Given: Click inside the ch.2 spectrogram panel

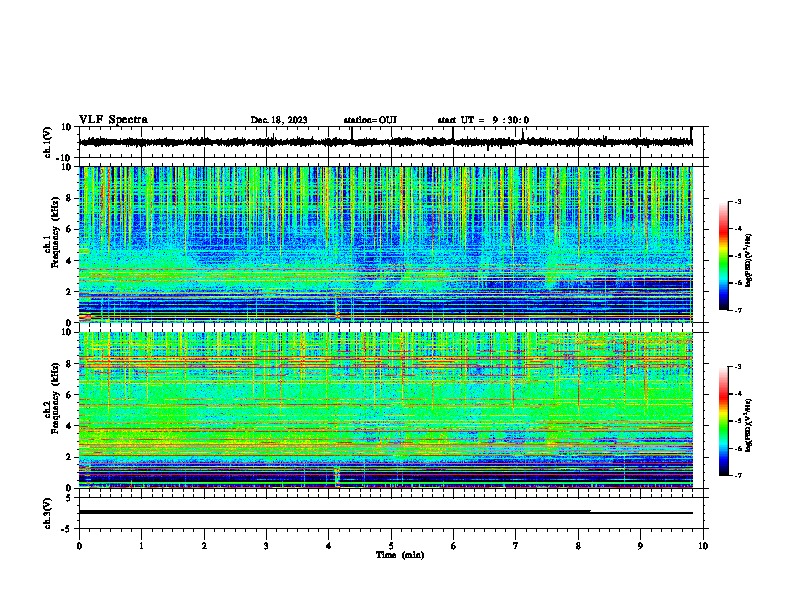Looking at the screenshot, I should [x=386, y=410].
